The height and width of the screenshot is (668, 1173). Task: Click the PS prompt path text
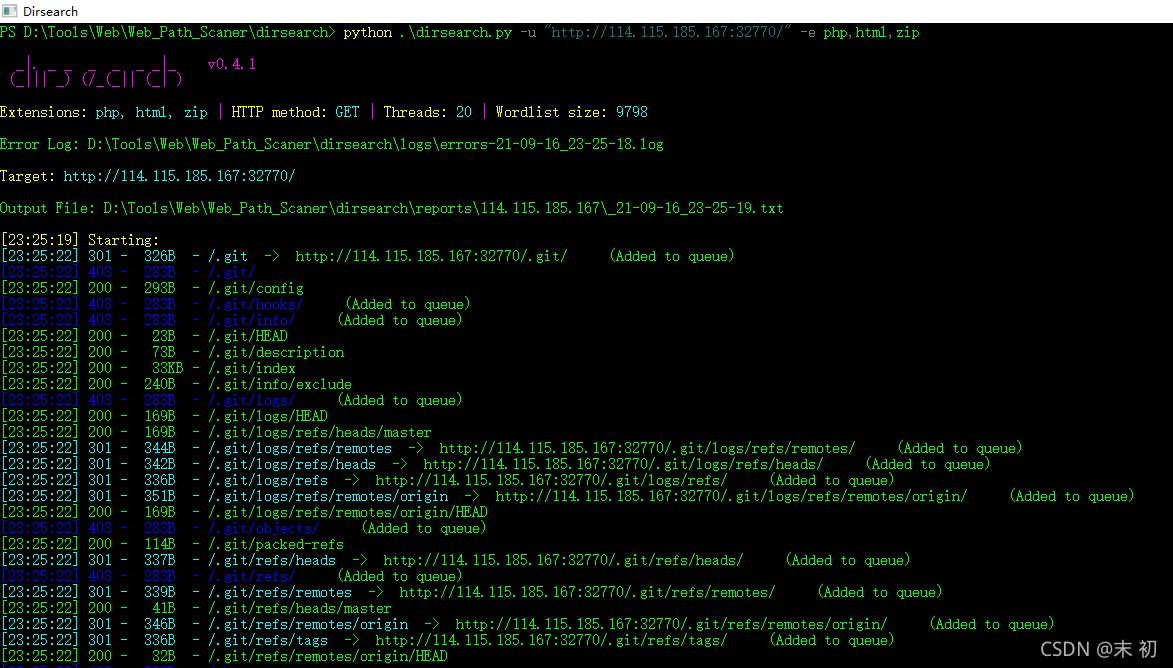(168, 33)
